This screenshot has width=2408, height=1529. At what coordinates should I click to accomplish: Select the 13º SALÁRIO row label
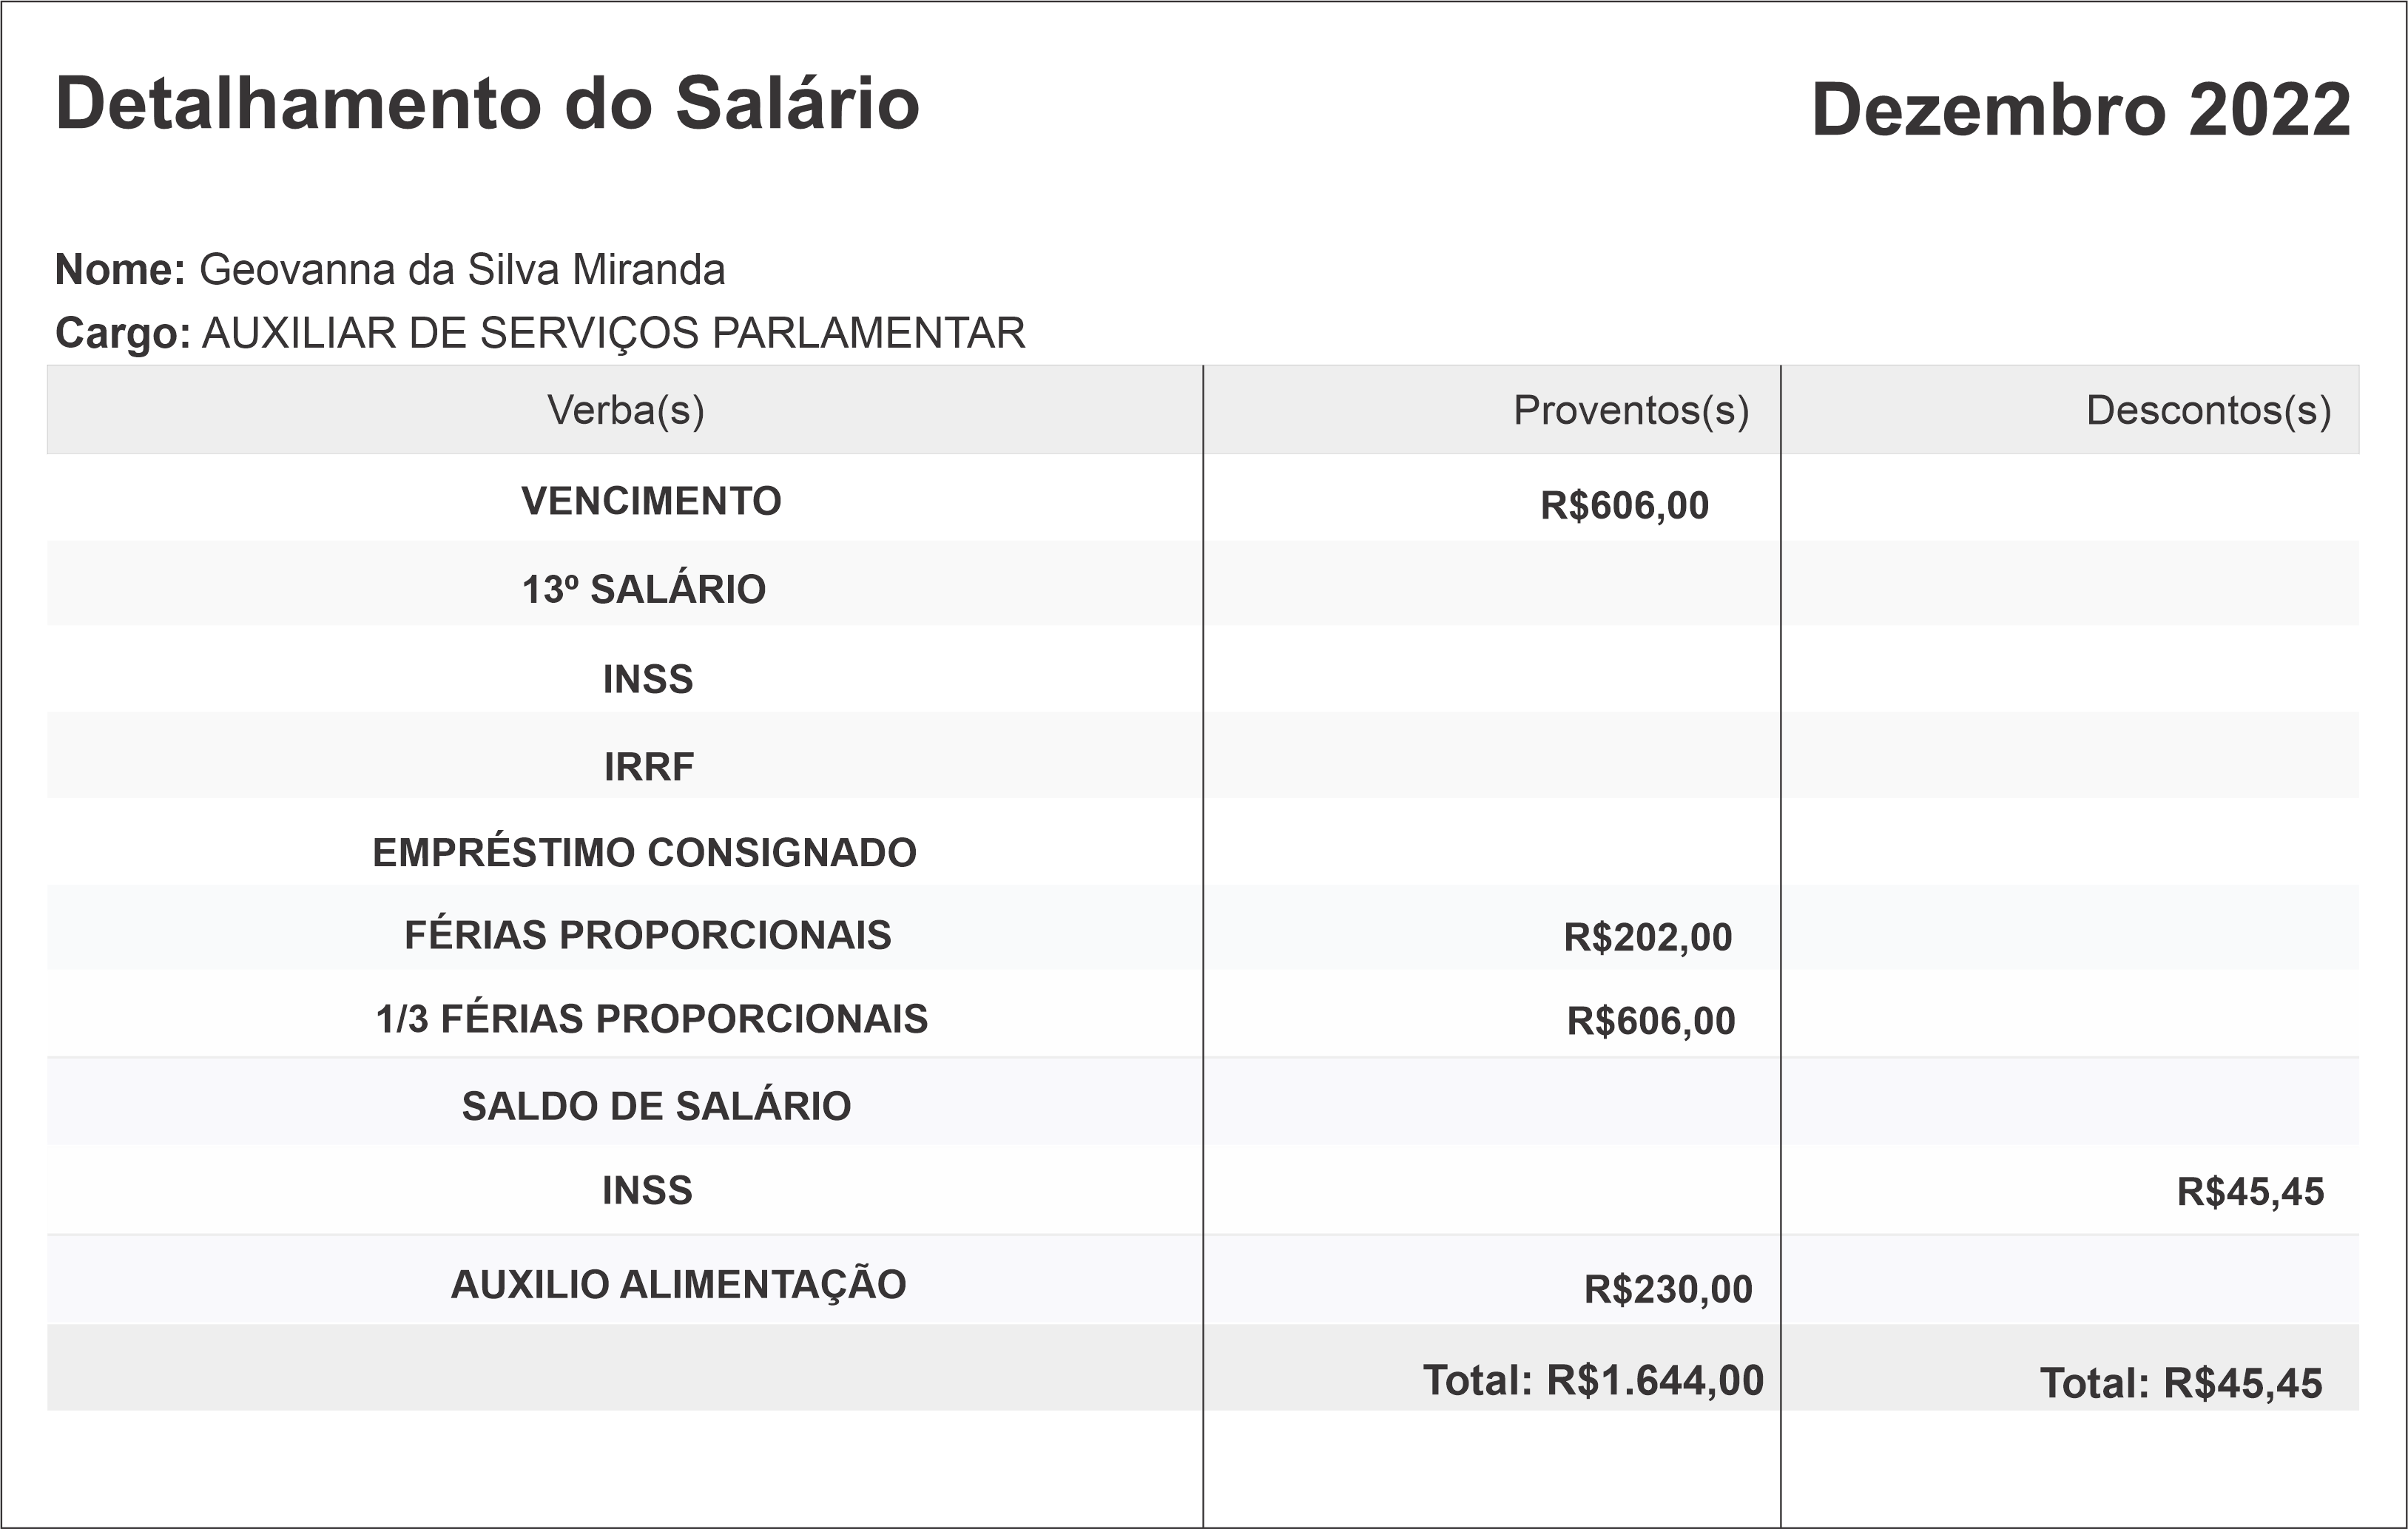click(x=644, y=589)
